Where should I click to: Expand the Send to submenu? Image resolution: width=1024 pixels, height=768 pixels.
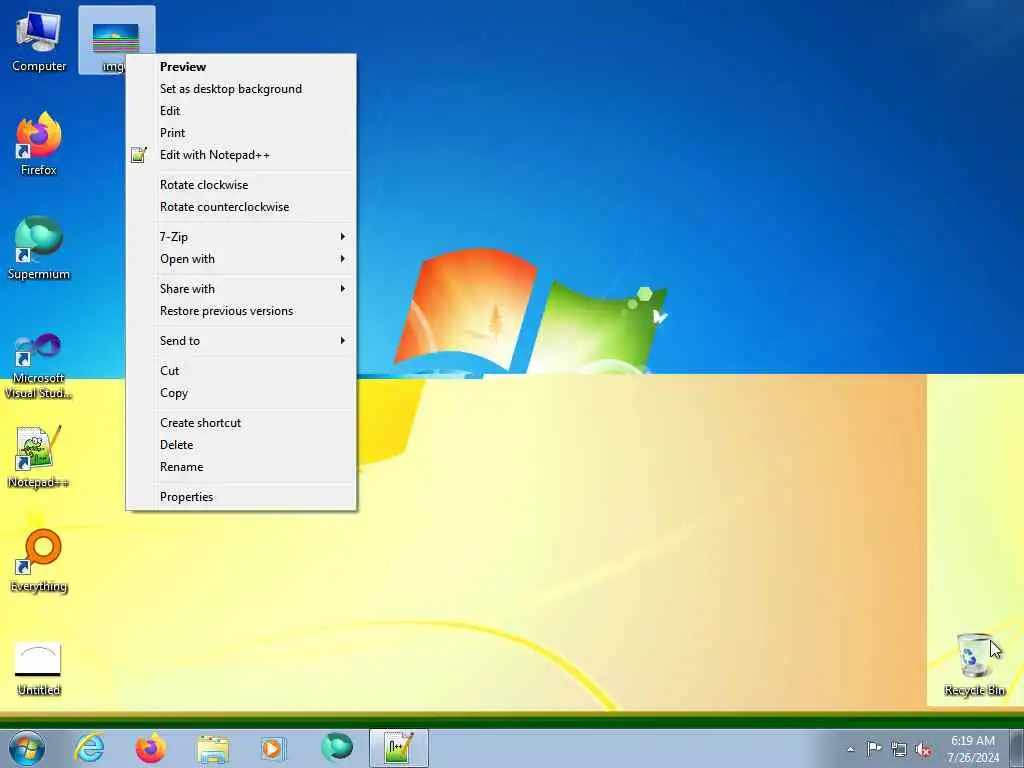click(241, 341)
